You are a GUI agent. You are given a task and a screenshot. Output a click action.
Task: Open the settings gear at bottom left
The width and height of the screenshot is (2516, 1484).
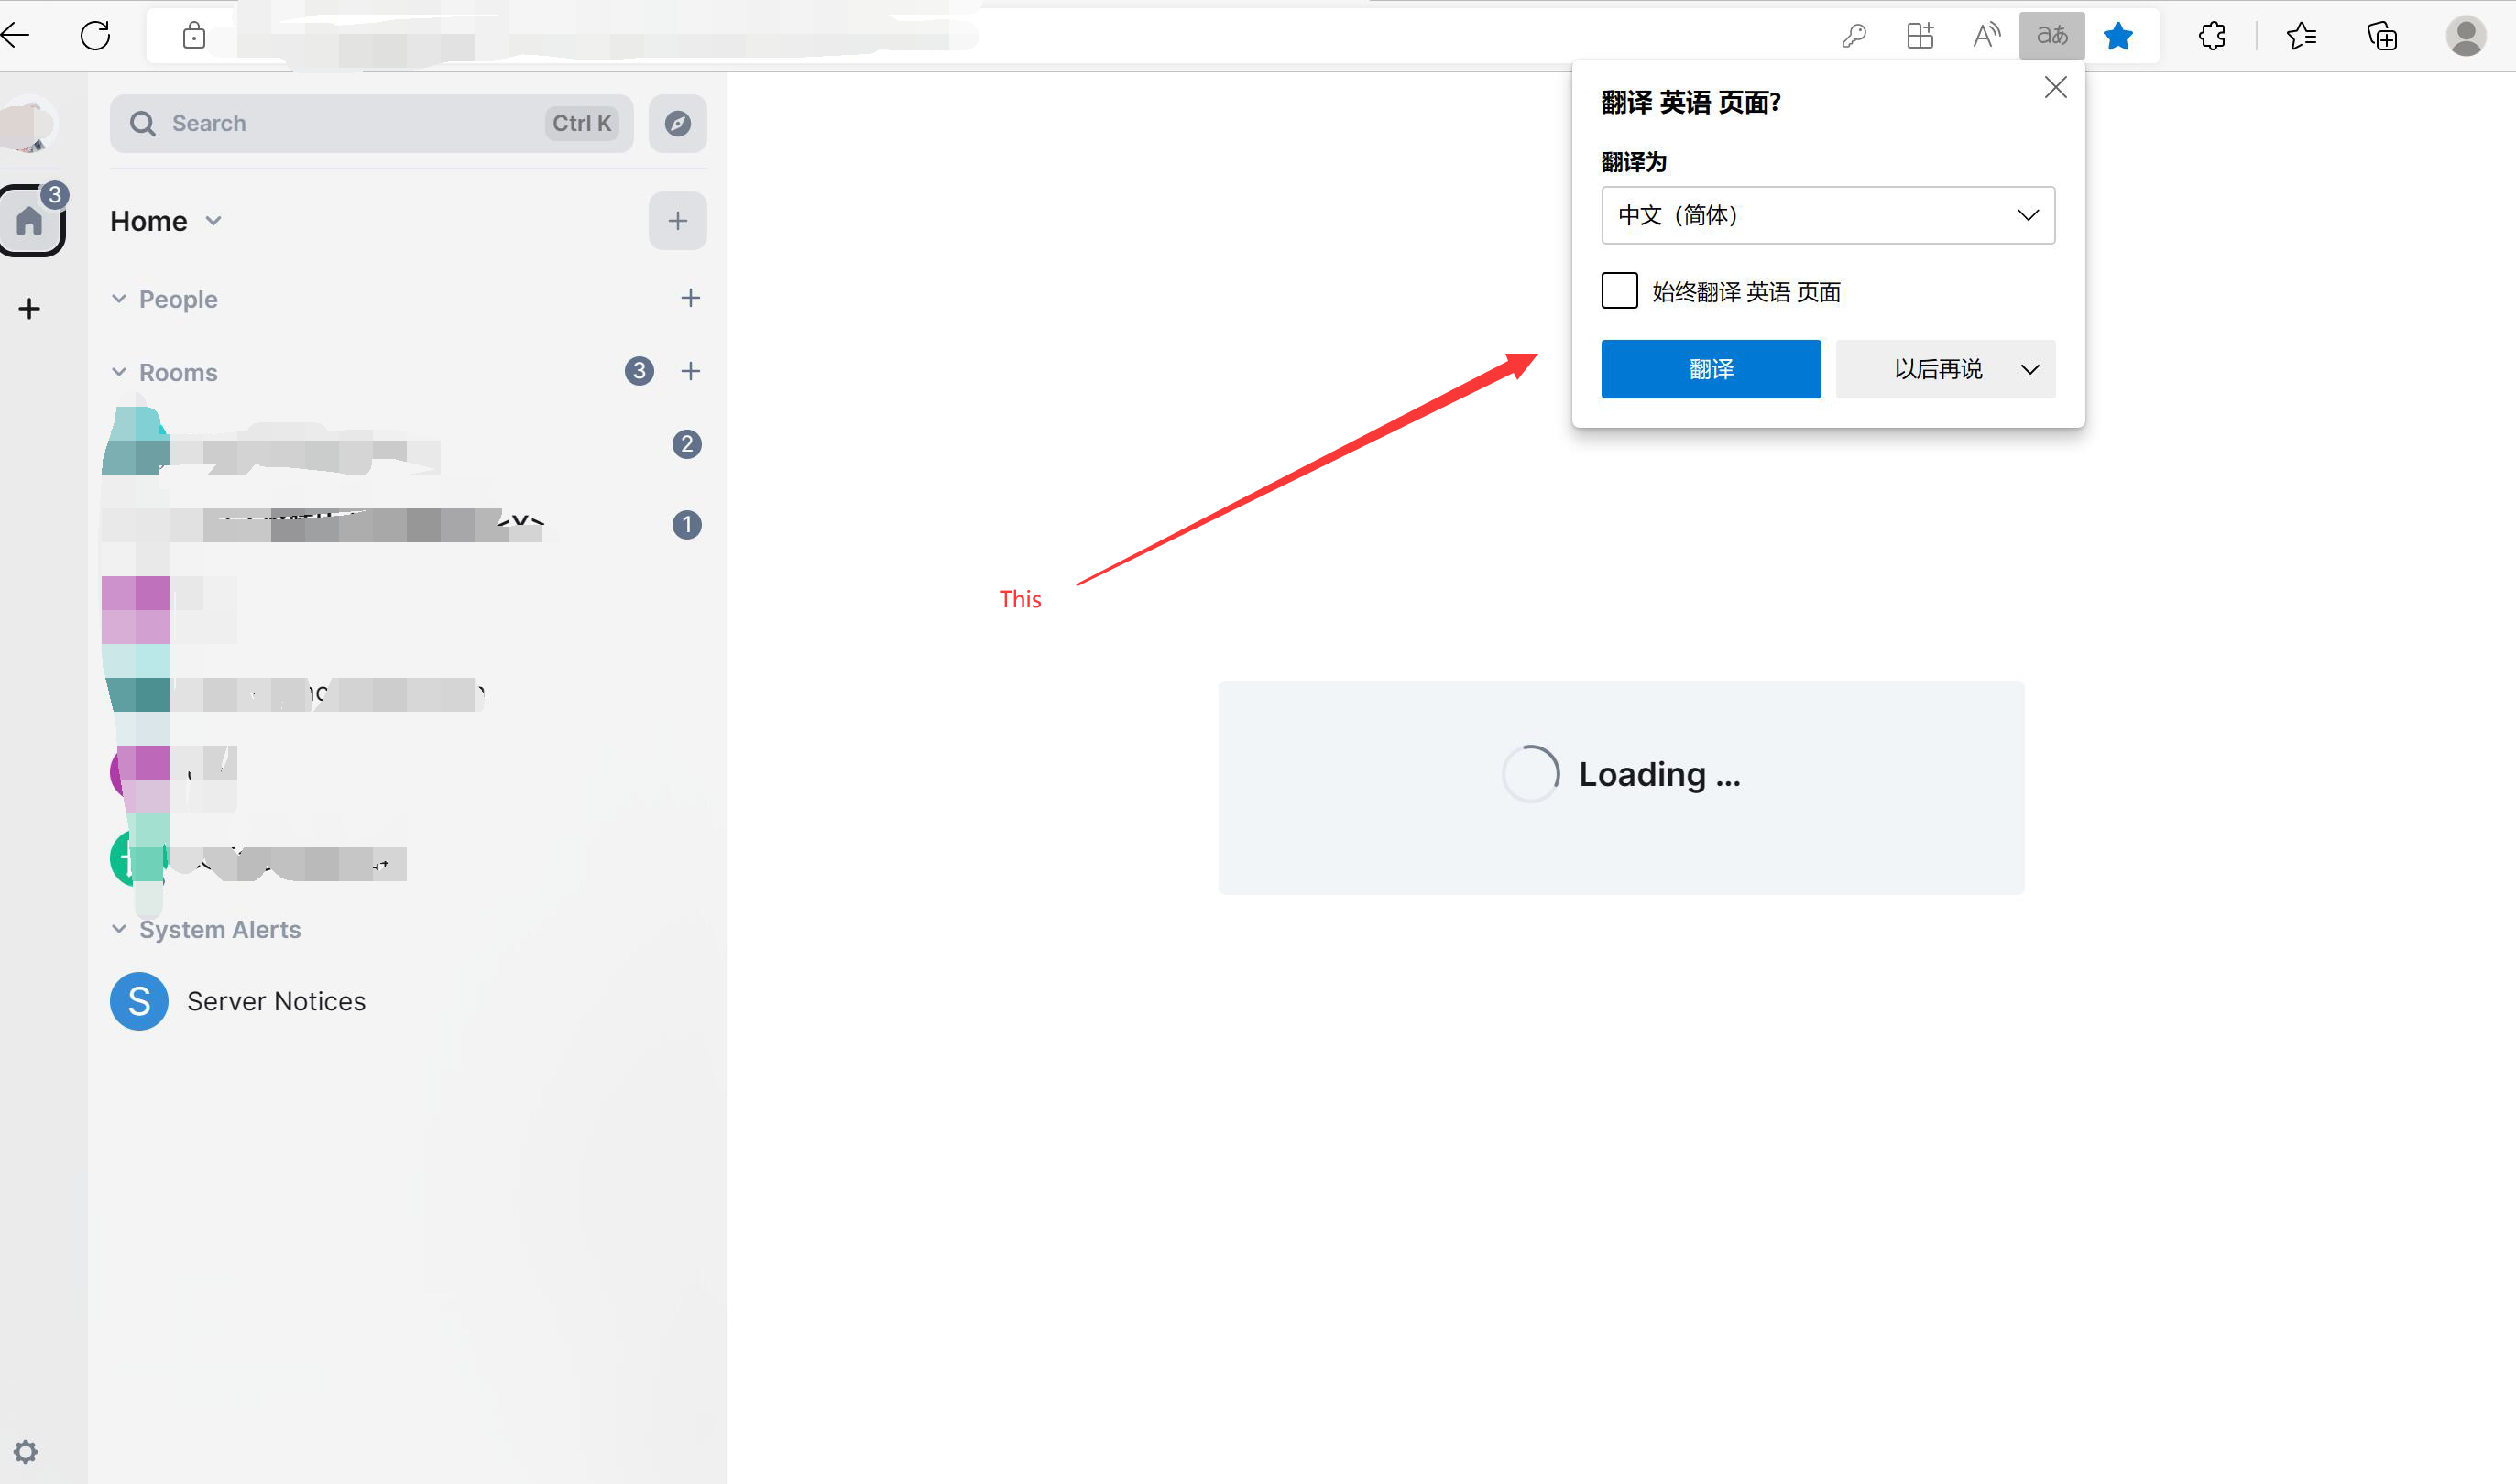pos(27,1451)
